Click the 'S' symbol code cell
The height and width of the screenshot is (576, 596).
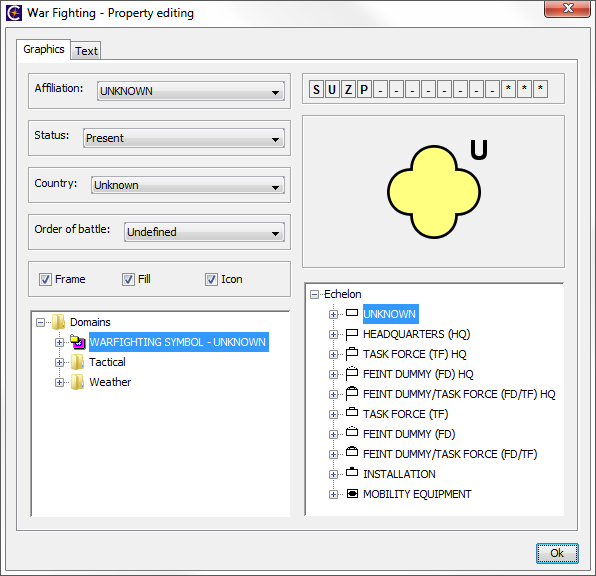pos(316,89)
